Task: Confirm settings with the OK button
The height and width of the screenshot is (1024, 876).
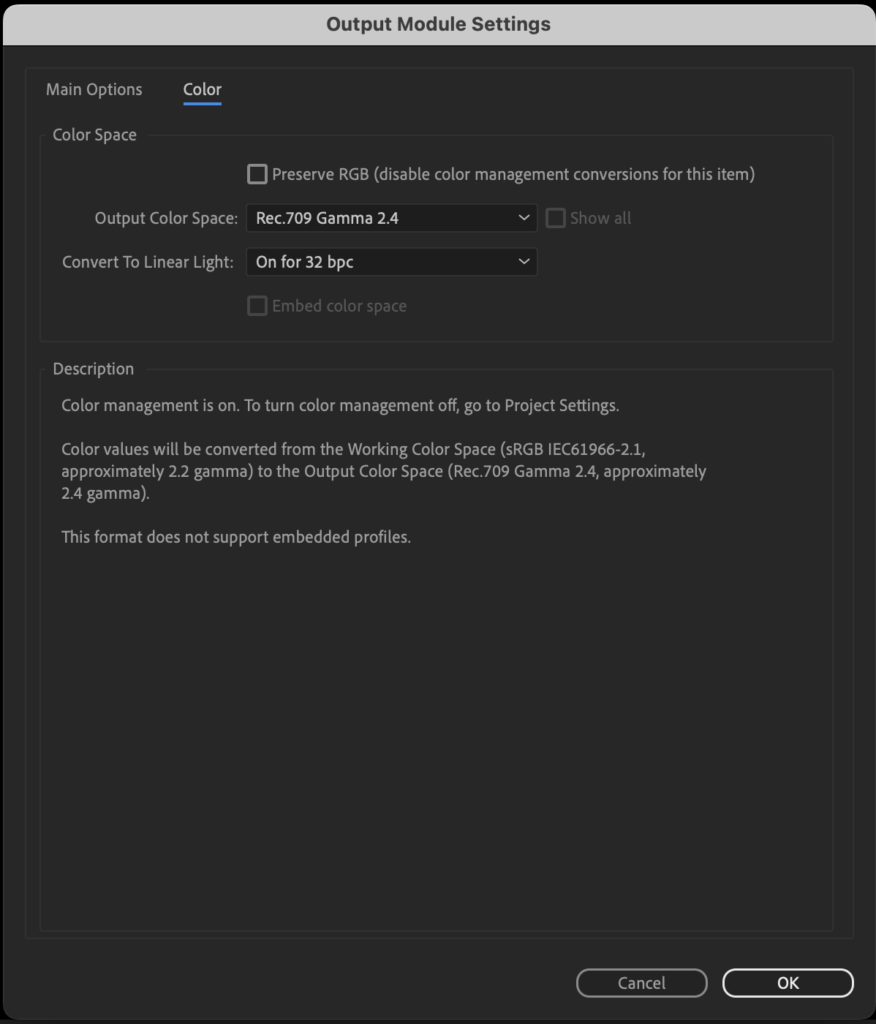Action: 788,983
